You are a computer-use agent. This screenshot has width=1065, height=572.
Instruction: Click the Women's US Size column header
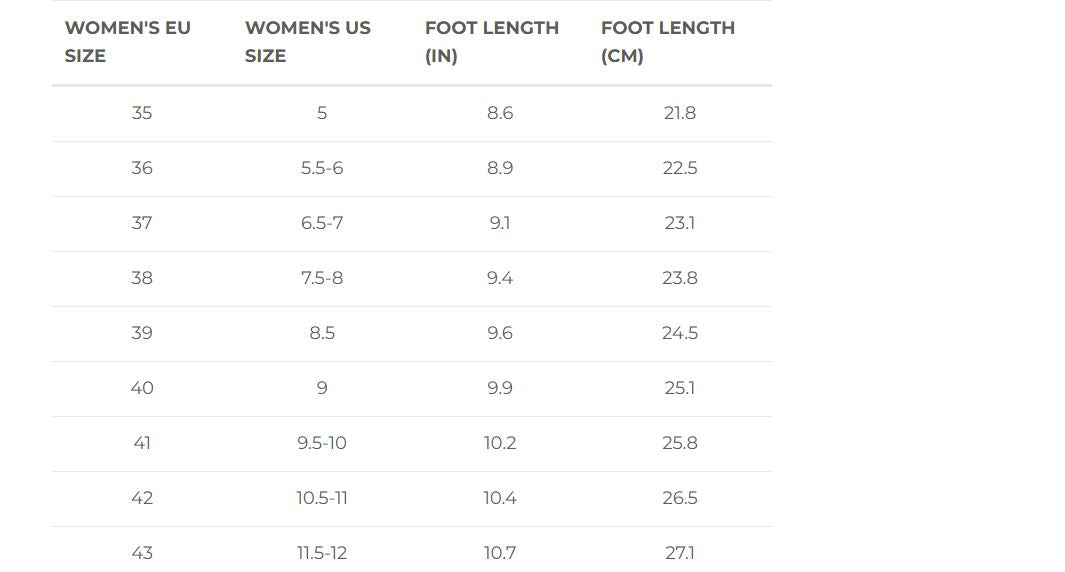click(x=307, y=42)
